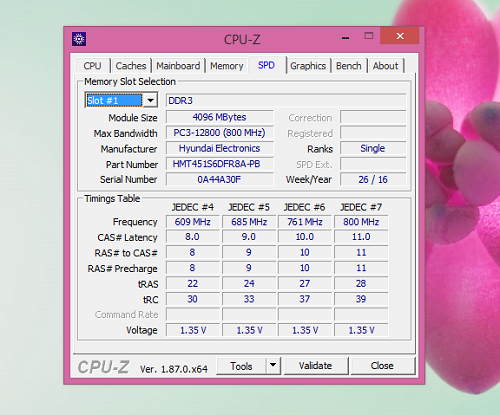Click the CPU-Z app icon in title bar
Viewport: 500px width, 415px height.
(x=79, y=39)
